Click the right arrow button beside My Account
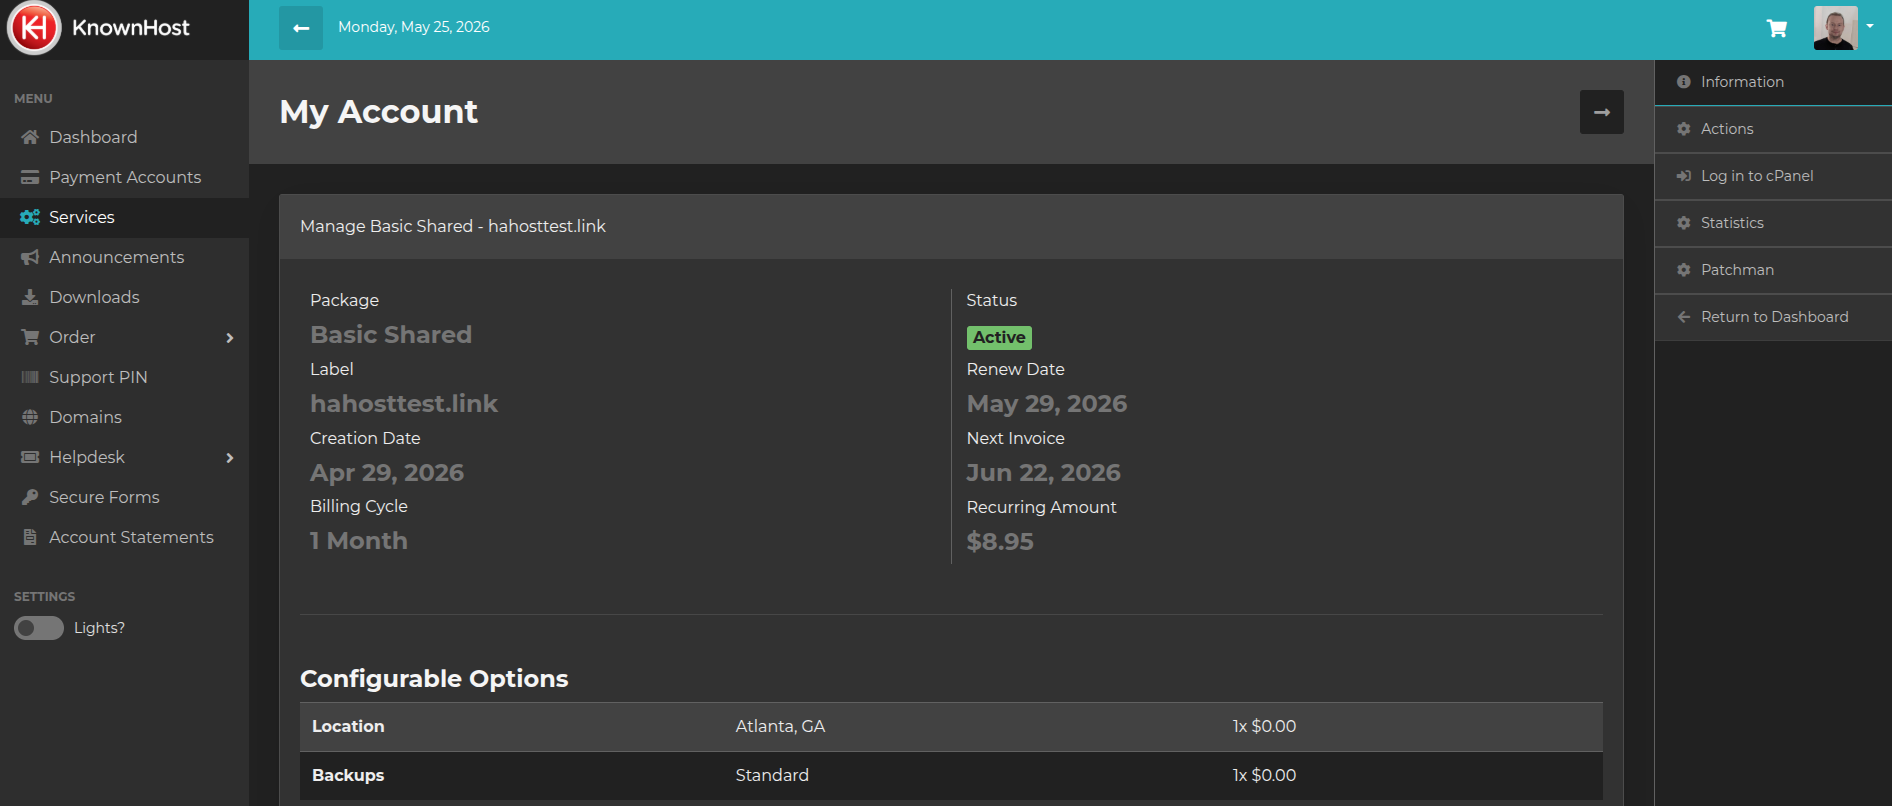Image resolution: width=1892 pixels, height=806 pixels. pos(1602,112)
